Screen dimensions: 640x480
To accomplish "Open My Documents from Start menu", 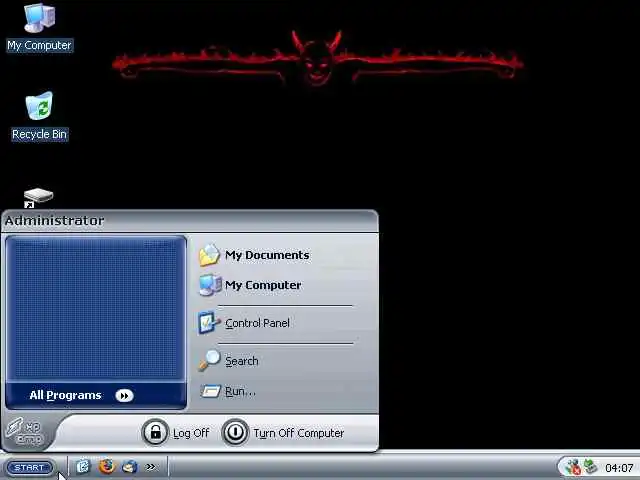I will point(254,255).
